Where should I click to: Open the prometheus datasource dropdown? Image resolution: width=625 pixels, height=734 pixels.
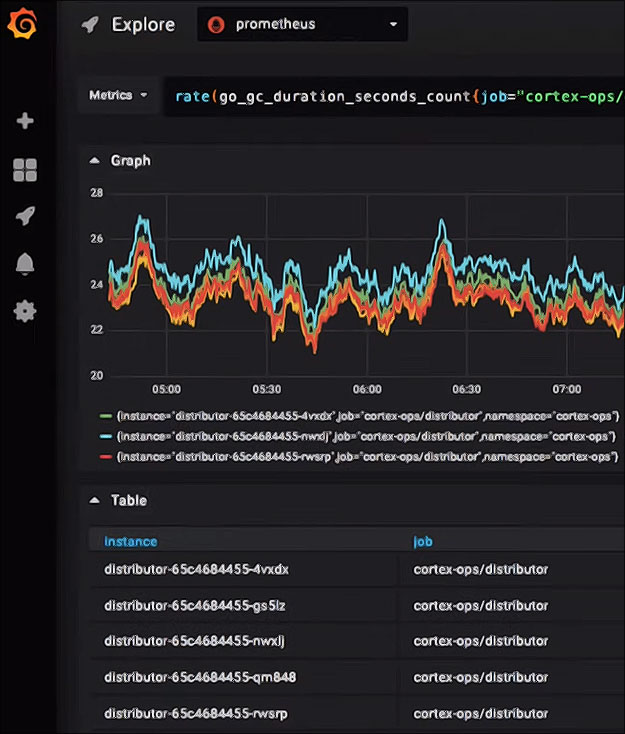tap(302, 24)
